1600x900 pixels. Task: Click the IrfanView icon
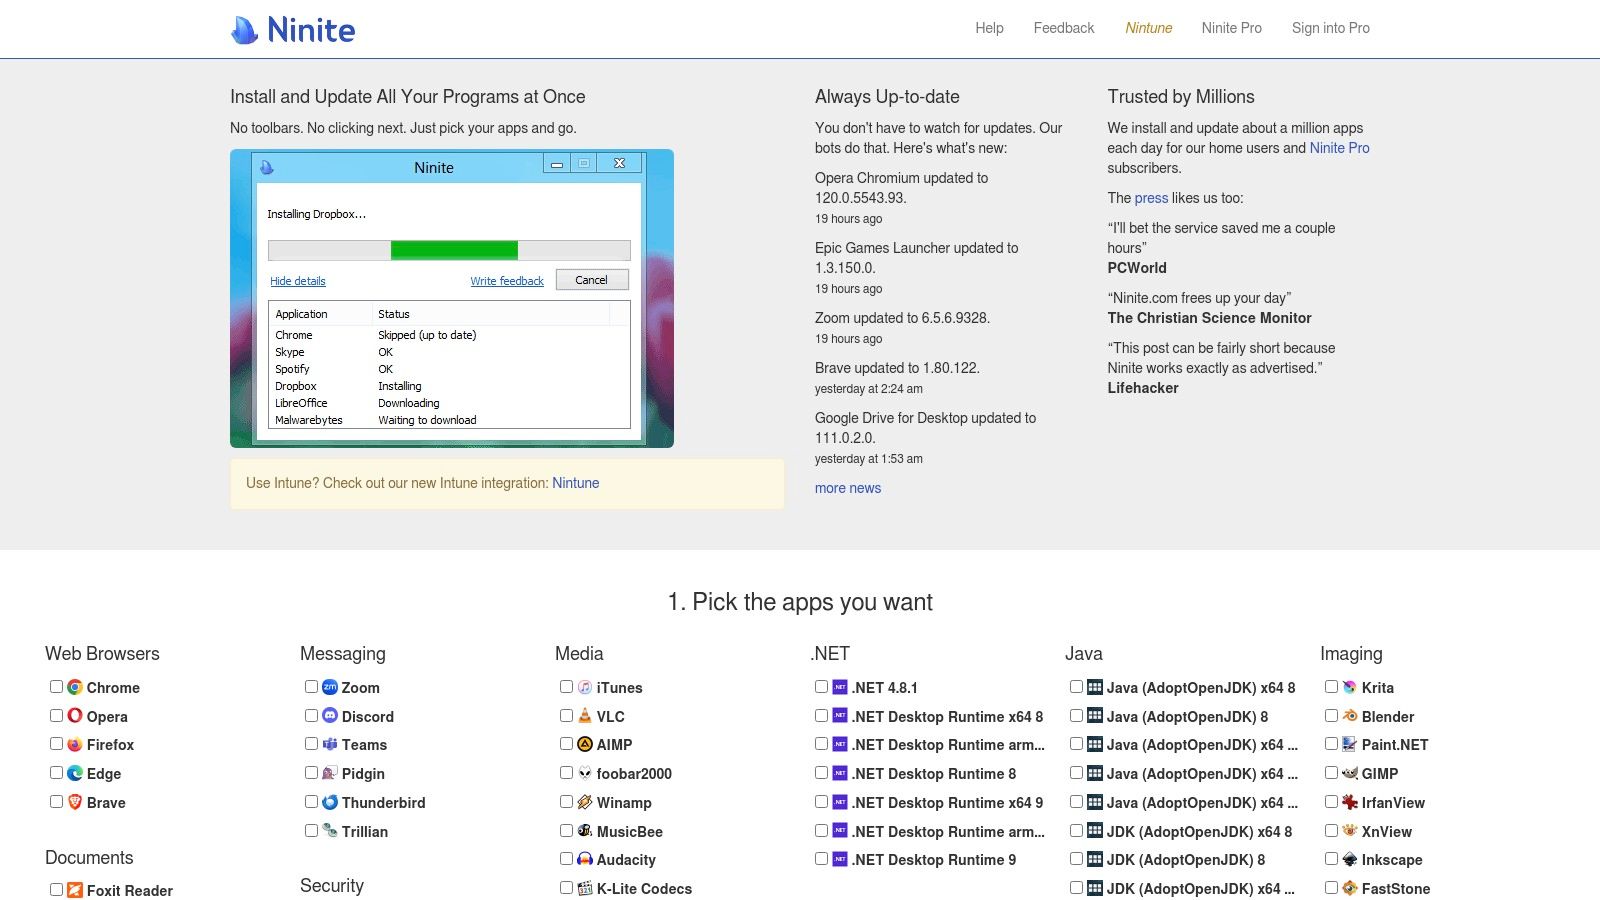[x=1350, y=802]
